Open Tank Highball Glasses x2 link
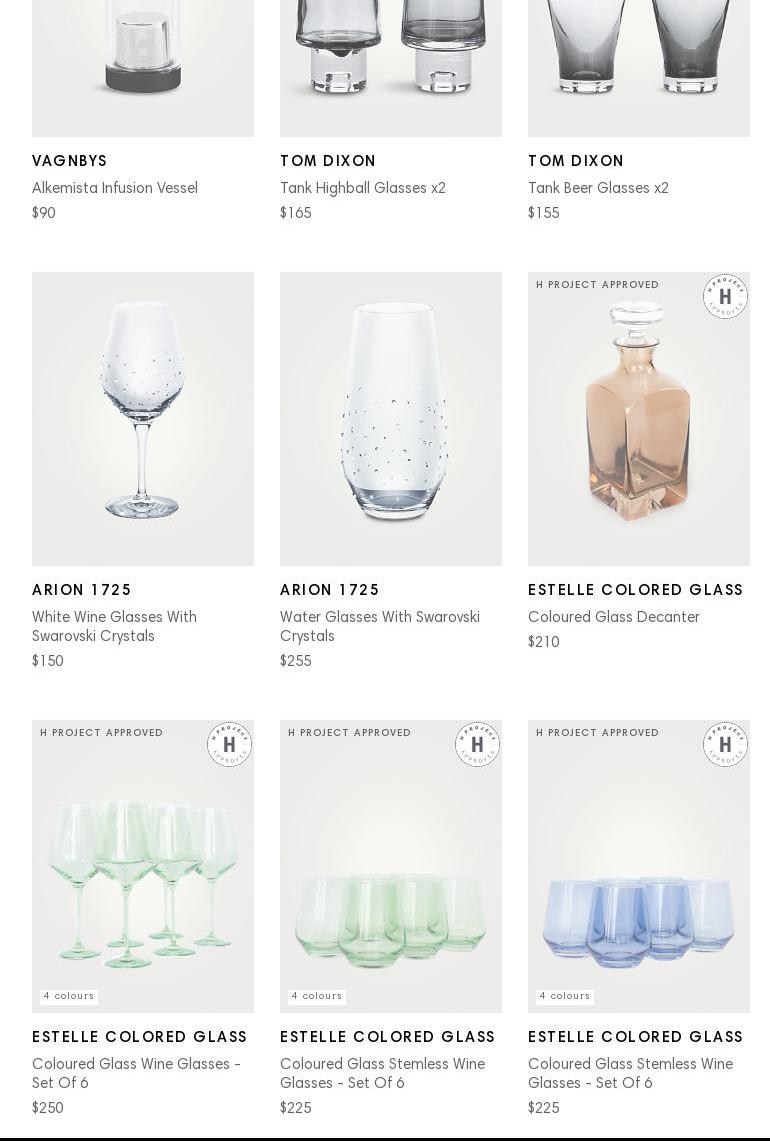The image size is (770, 1141). 363,188
